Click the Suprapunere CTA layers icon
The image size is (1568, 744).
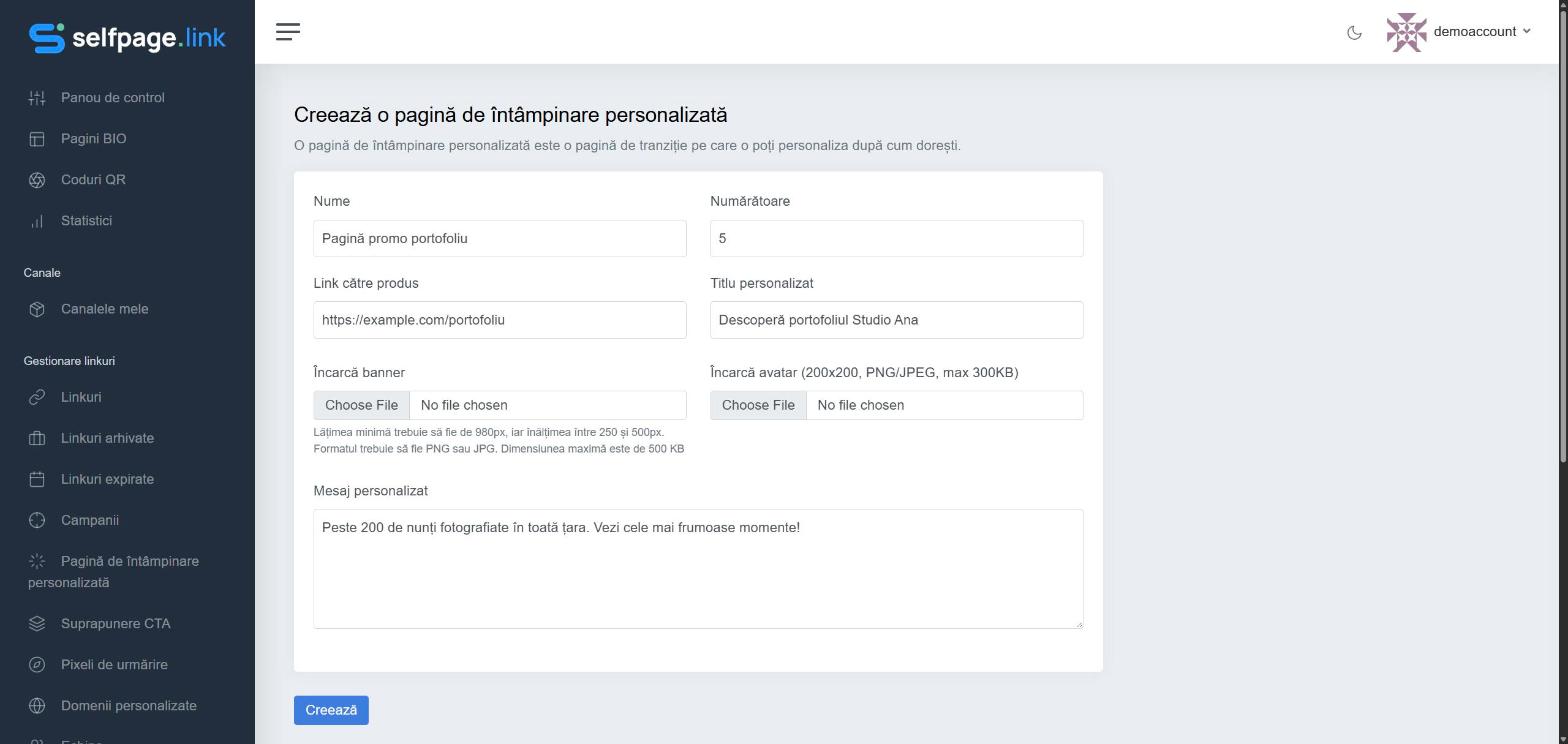(37, 624)
